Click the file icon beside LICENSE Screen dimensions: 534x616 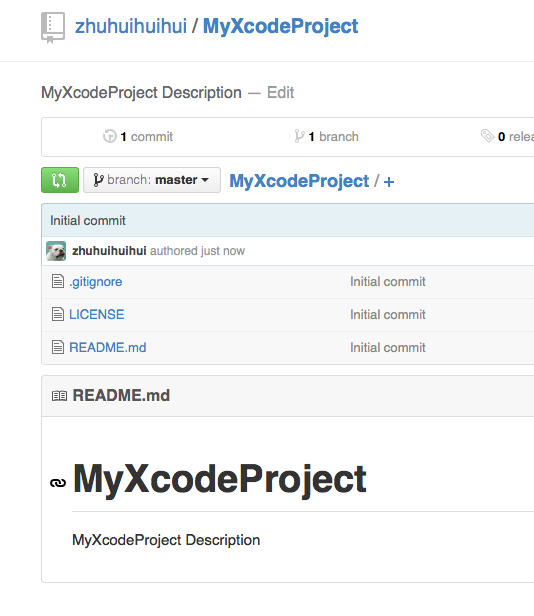click(x=58, y=314)
